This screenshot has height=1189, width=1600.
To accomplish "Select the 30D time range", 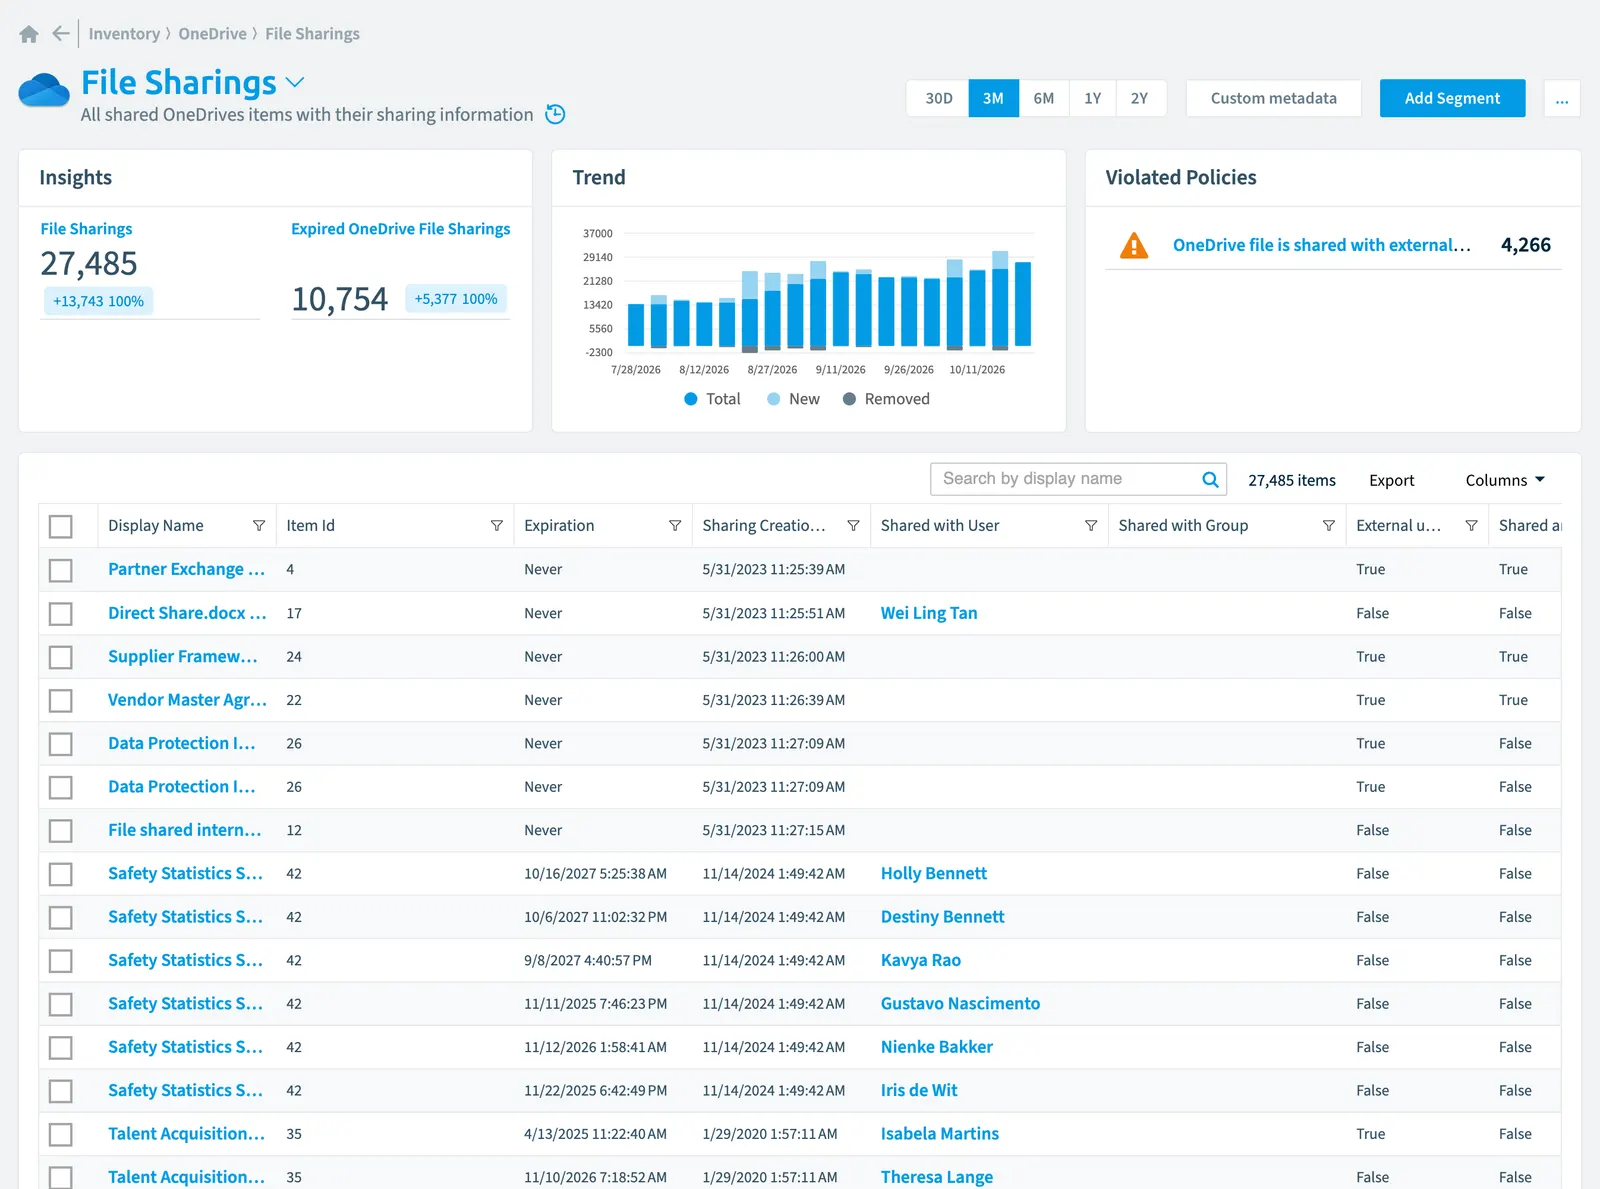I will click(x=938, y=98).
